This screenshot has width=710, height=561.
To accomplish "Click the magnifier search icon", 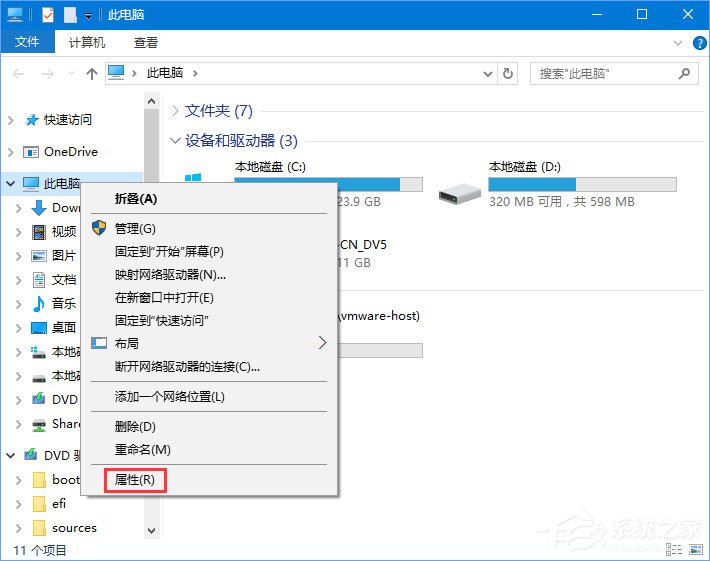I will tap(684, 73).
